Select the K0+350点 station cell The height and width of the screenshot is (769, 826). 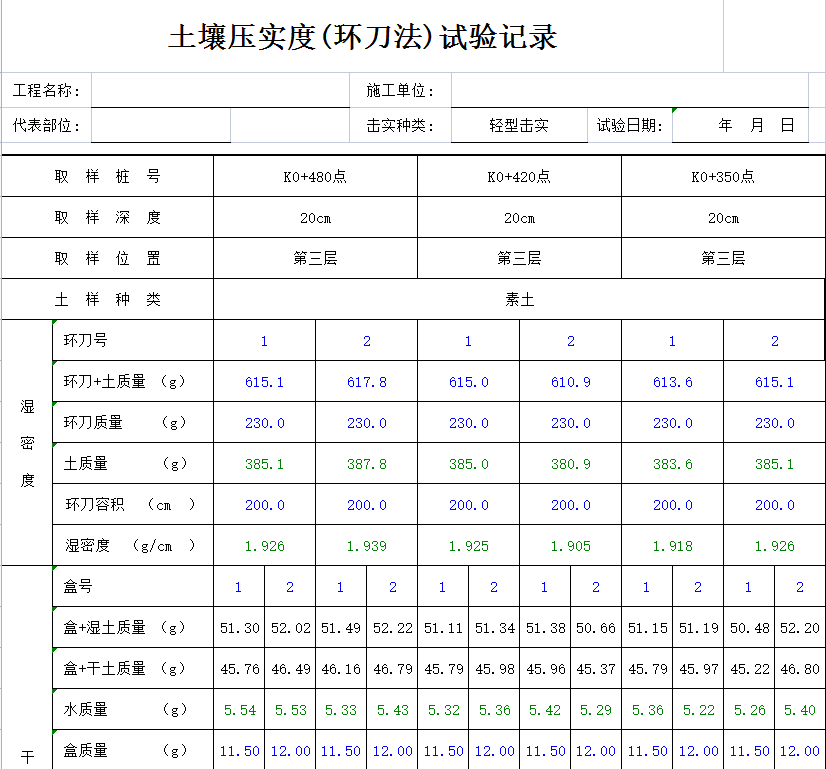[723, 177]
